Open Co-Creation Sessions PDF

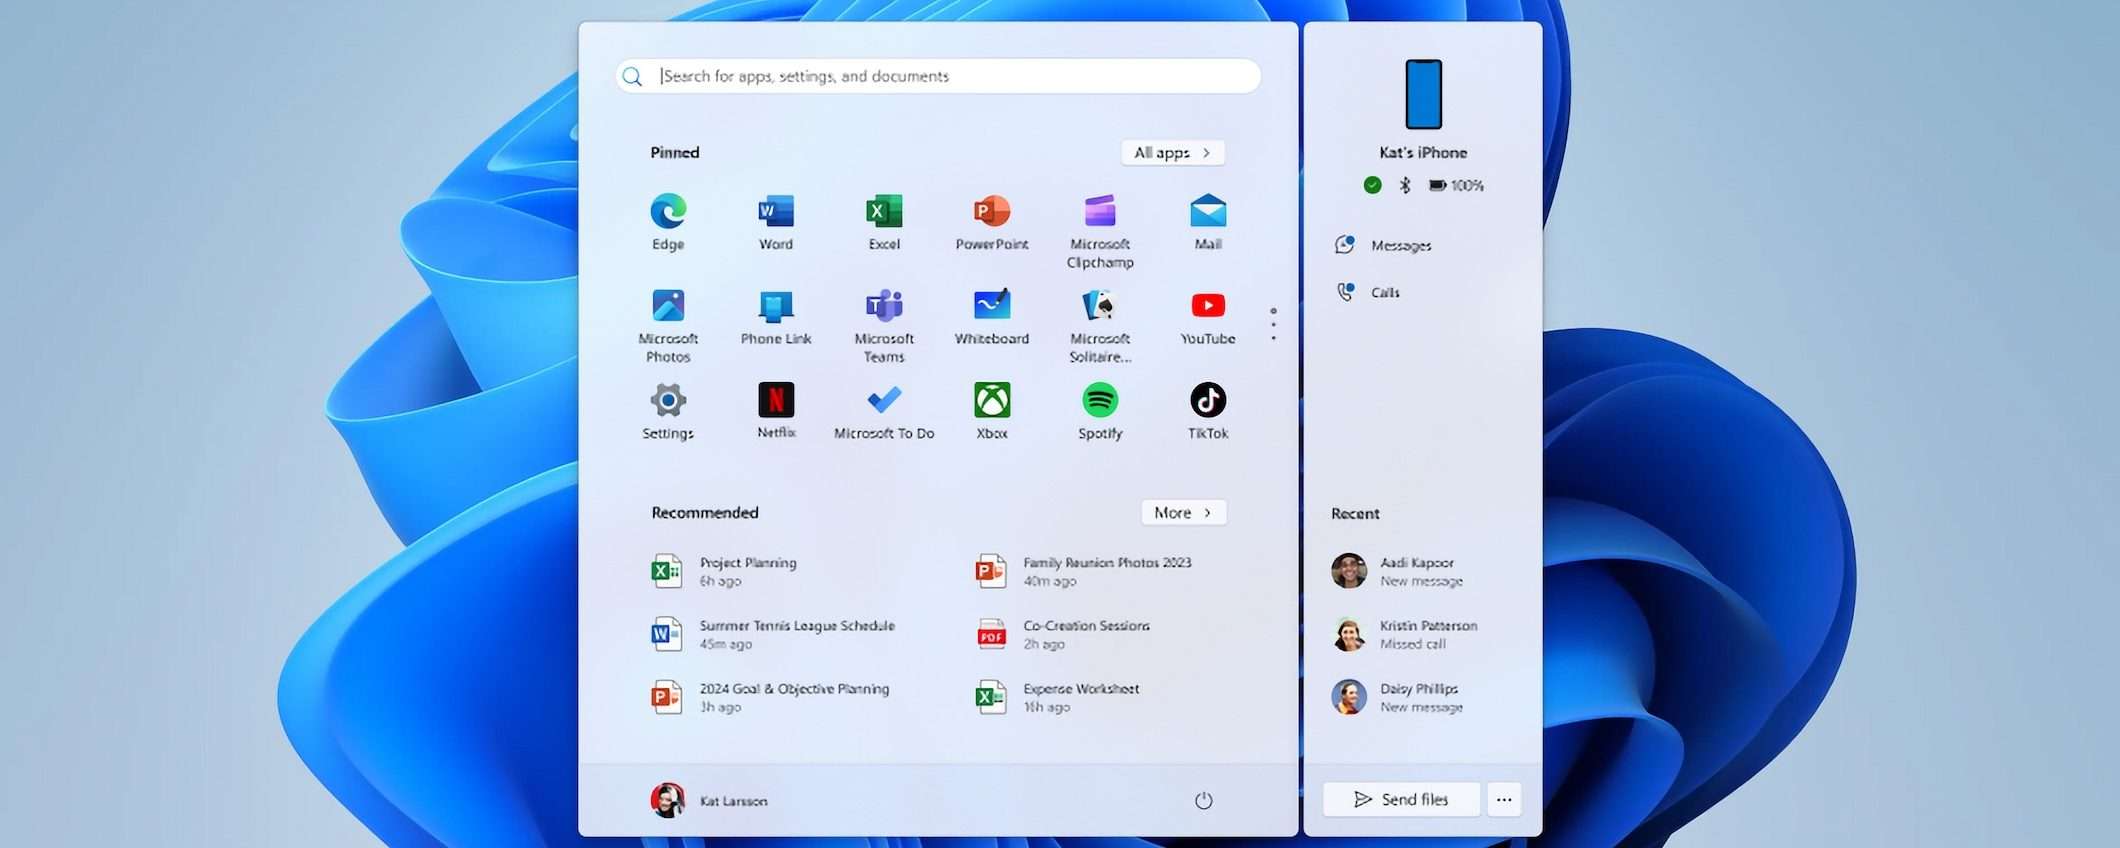coord(1062,634)
